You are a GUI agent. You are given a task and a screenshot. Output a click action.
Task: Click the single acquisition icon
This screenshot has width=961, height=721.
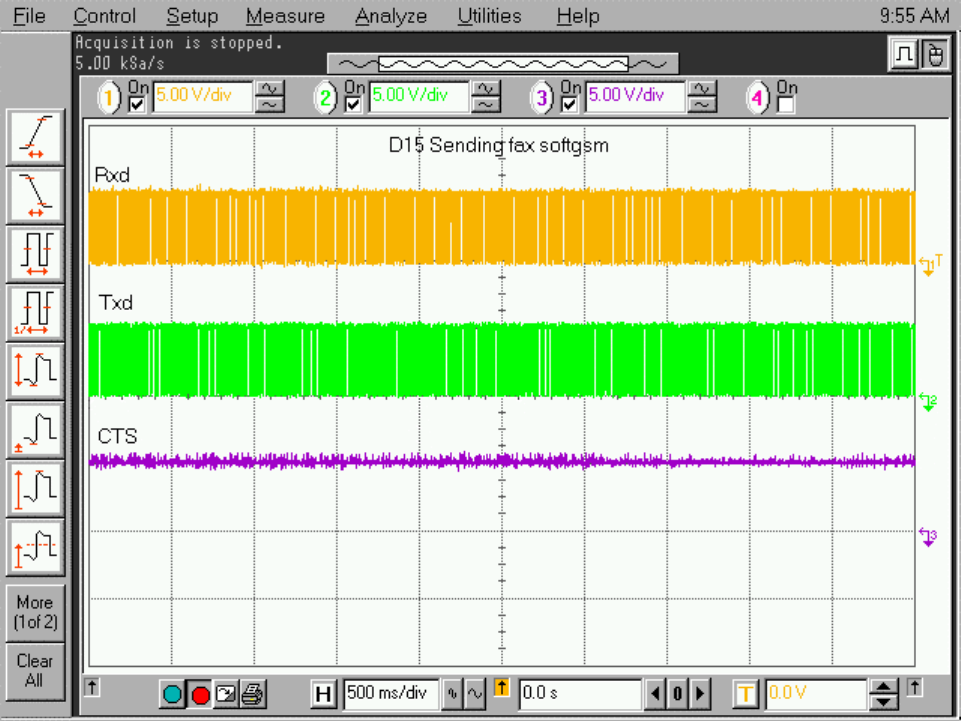point(226,695)
